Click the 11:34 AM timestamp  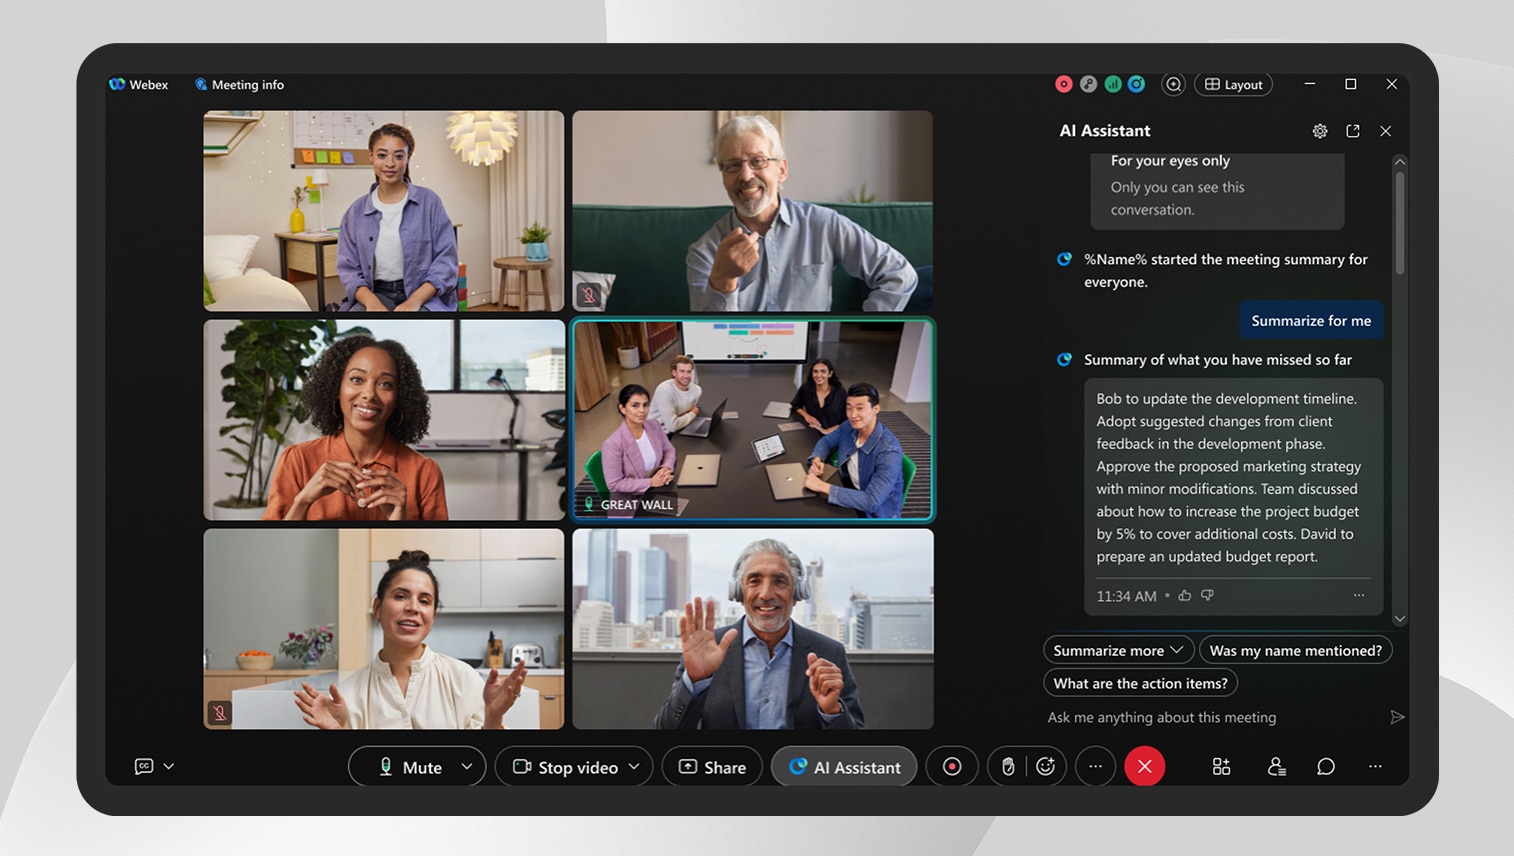click(1126, 596)
